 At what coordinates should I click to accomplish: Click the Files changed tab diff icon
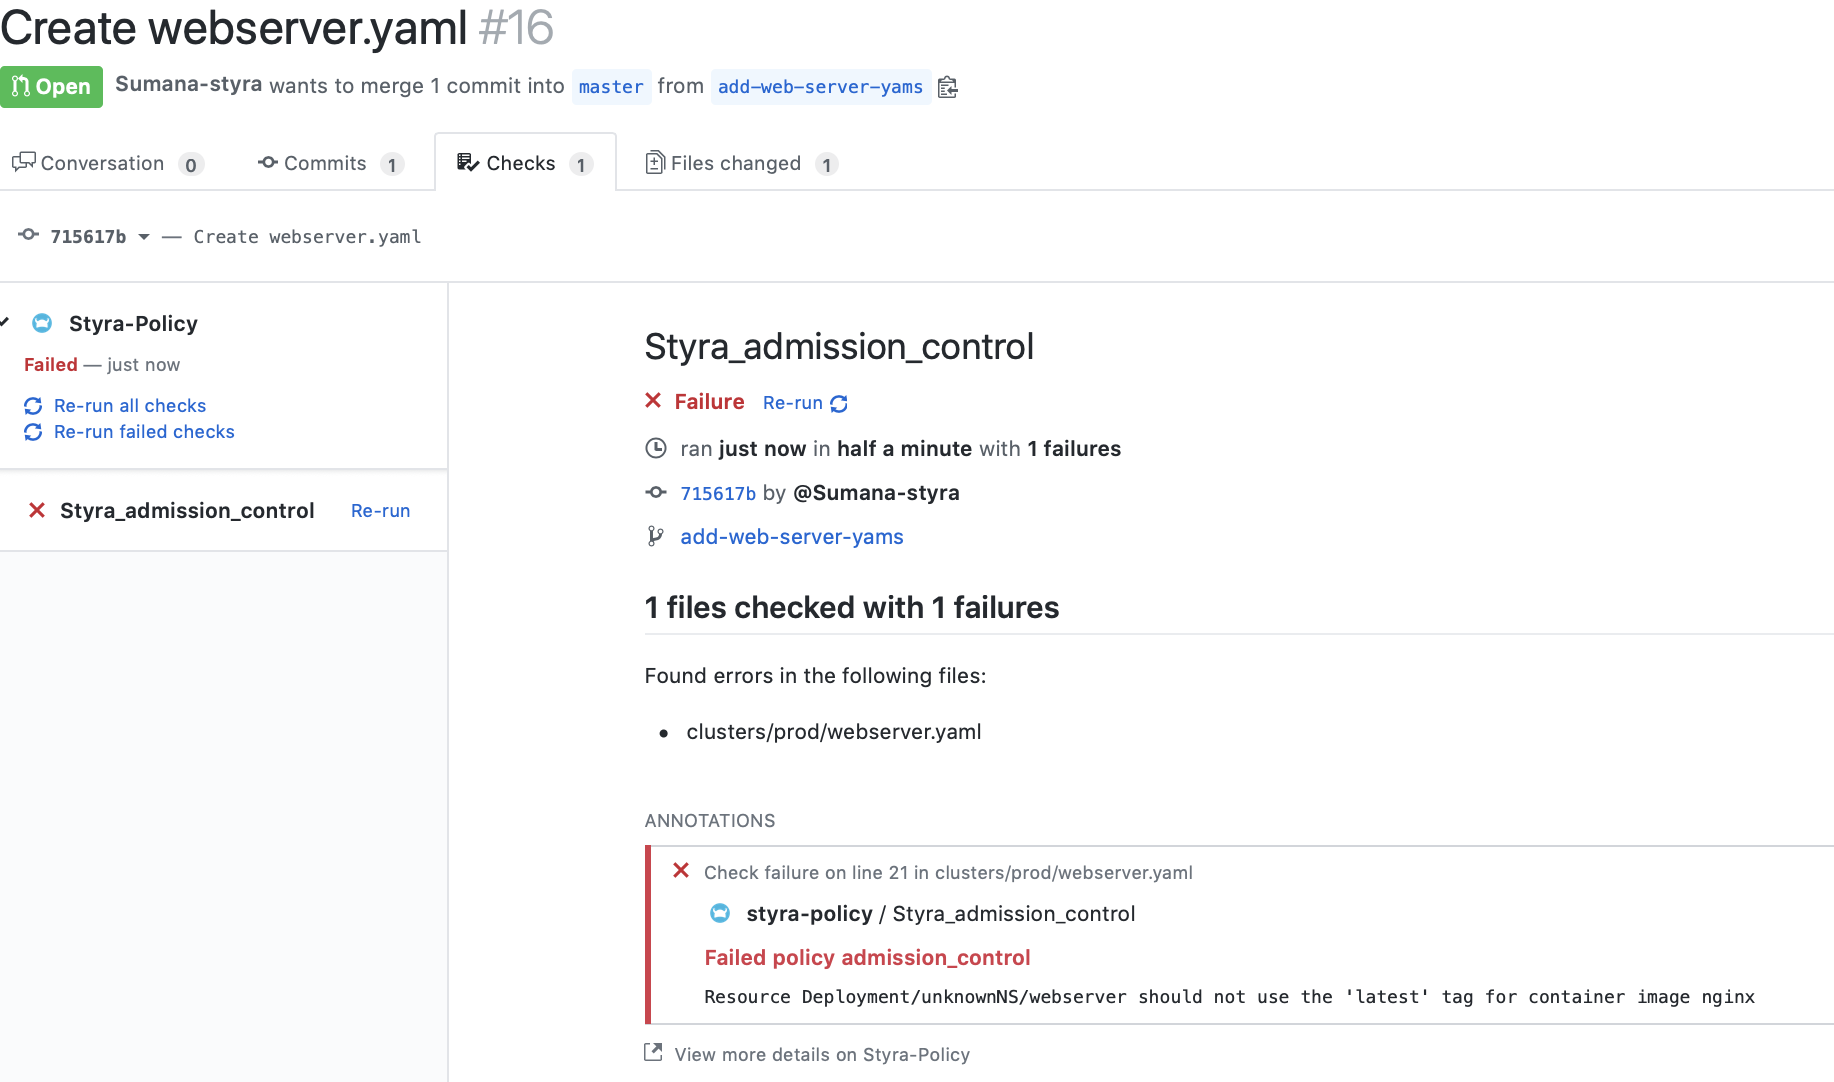(x=655, y=162)
